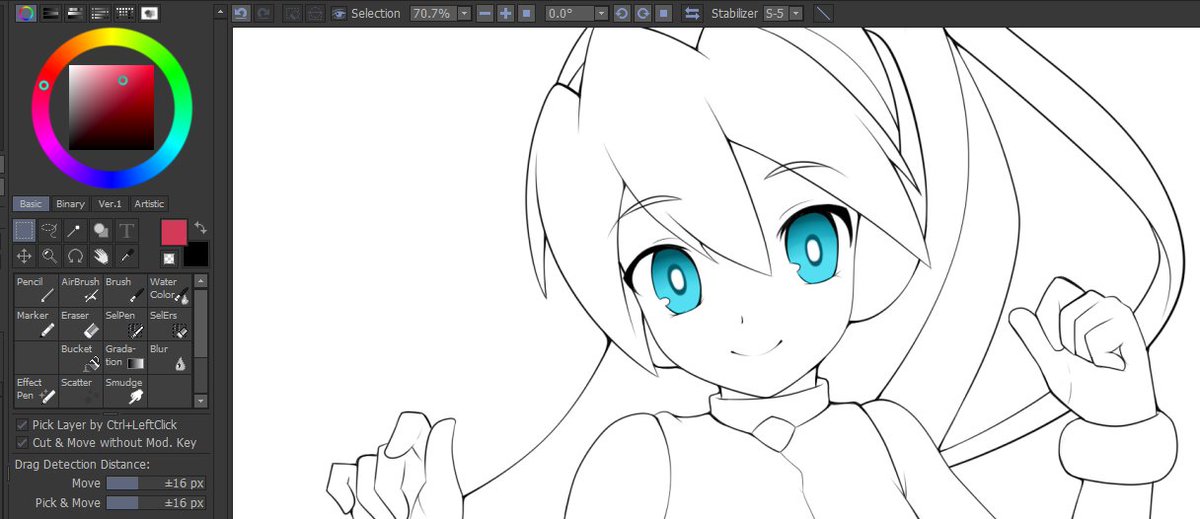
Task: Zoom out with the minus button
Action: click(485, 13)
